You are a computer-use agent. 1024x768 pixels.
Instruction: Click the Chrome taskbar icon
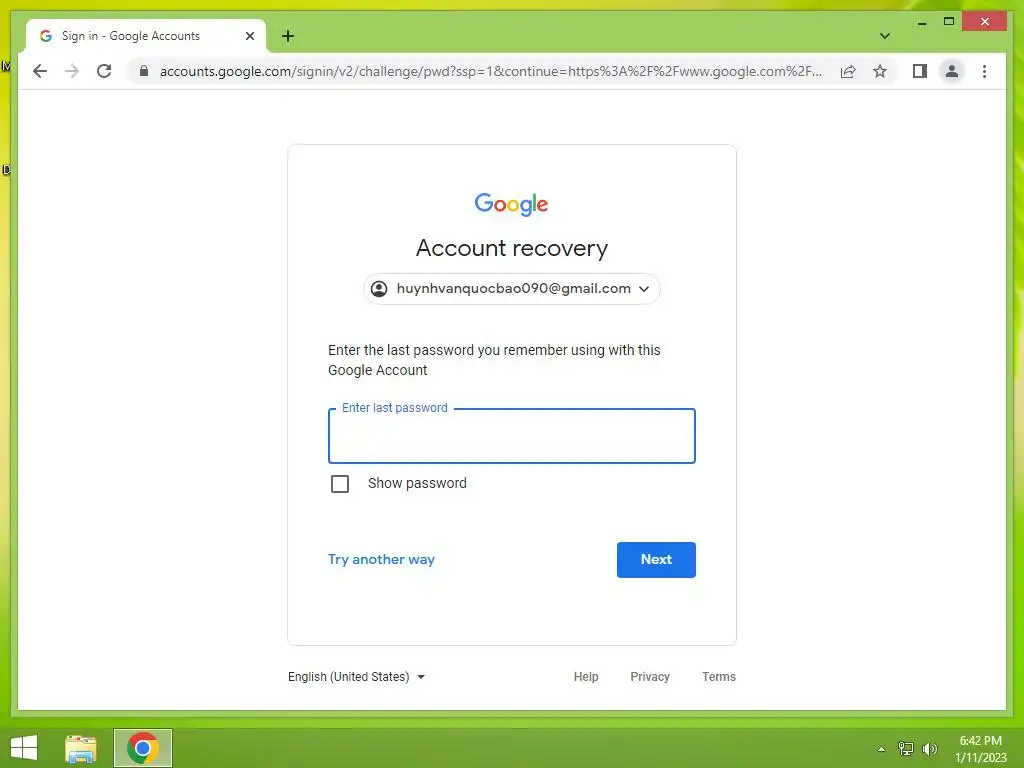pyautogui.click(x=142, y=748)
